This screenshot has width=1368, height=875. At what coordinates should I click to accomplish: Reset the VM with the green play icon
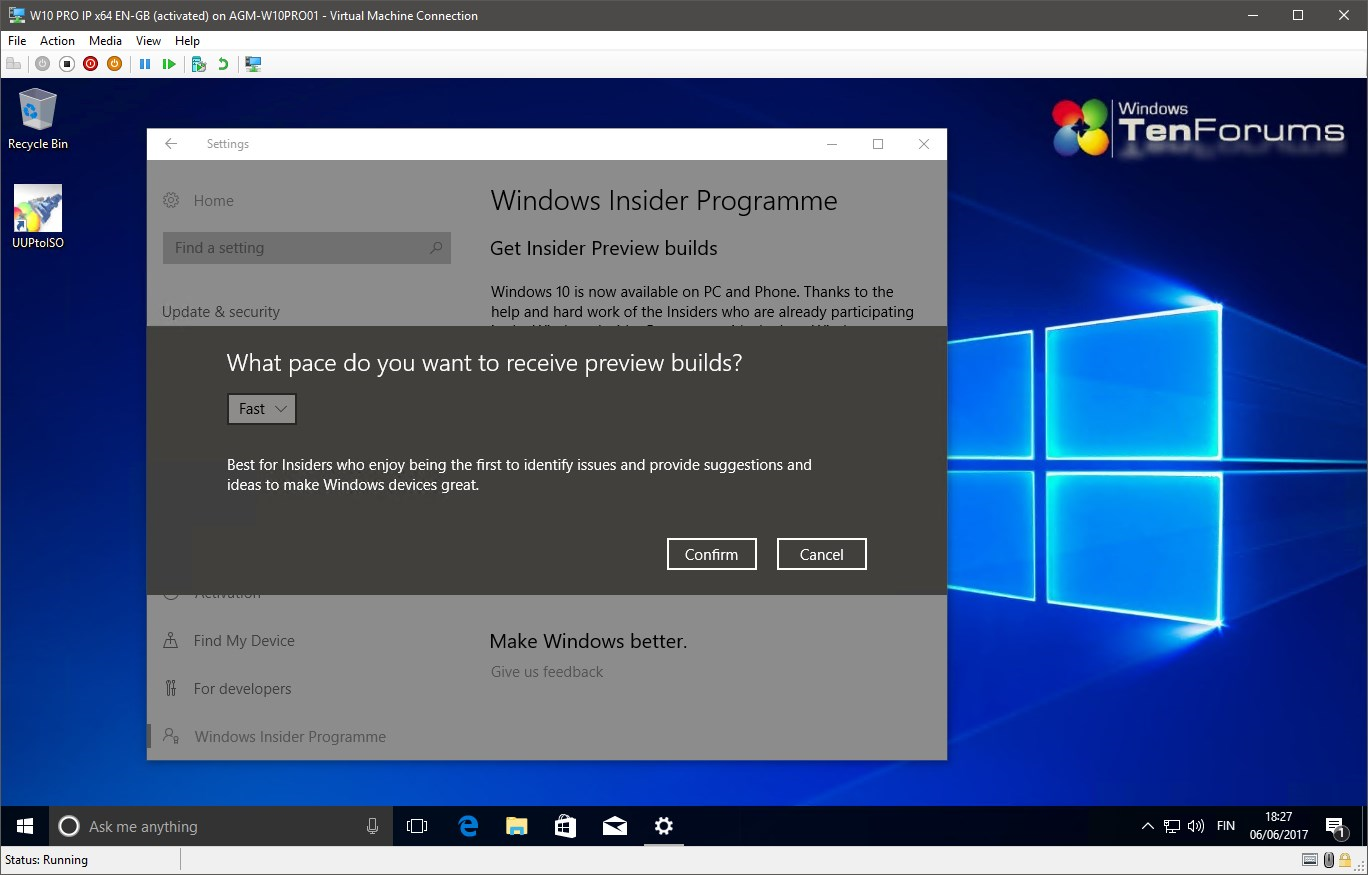[169, 64]
